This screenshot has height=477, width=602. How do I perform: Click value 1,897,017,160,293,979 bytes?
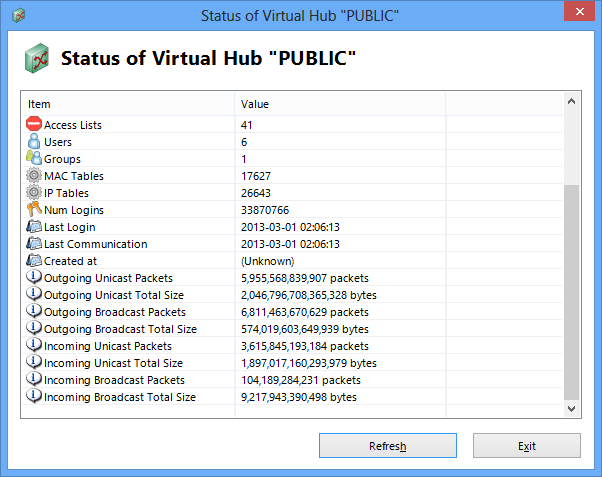(x=309, y=363)
